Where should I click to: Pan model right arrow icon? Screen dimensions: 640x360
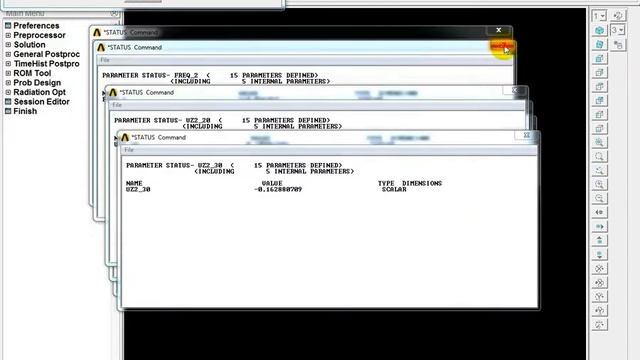pyautogui.click(x=599, y=226)
